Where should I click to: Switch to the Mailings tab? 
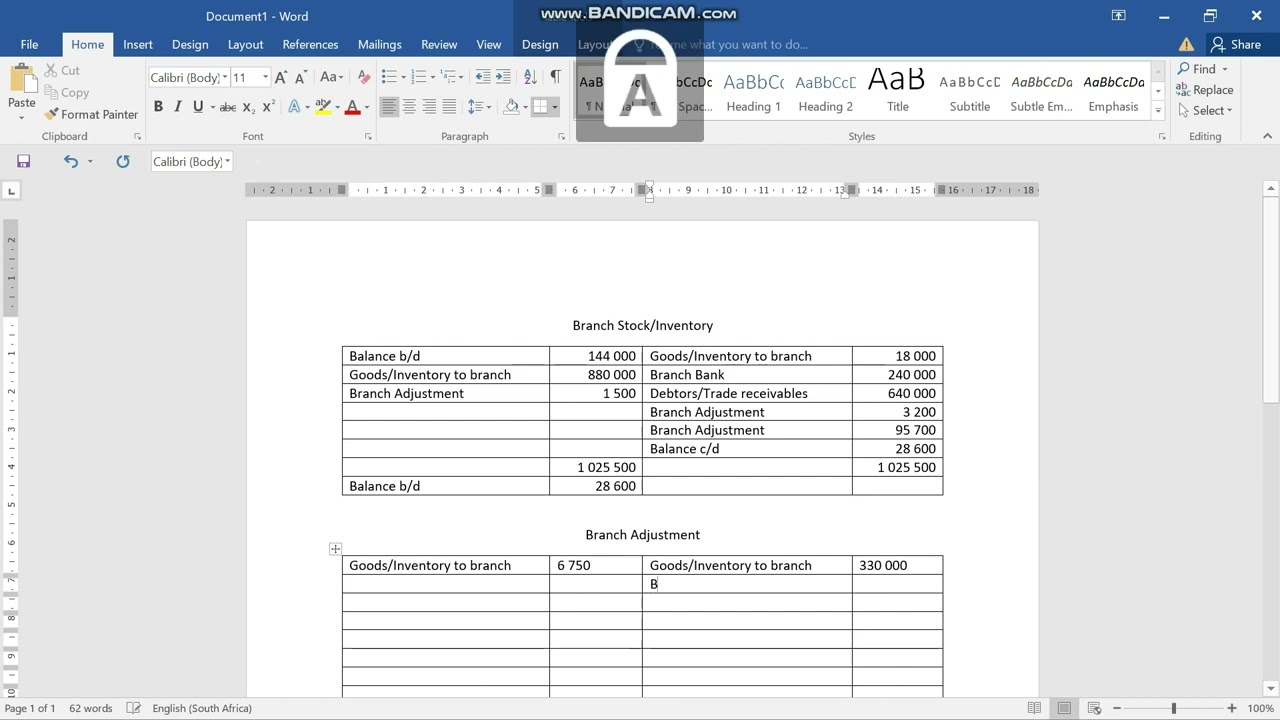(380, 44)
